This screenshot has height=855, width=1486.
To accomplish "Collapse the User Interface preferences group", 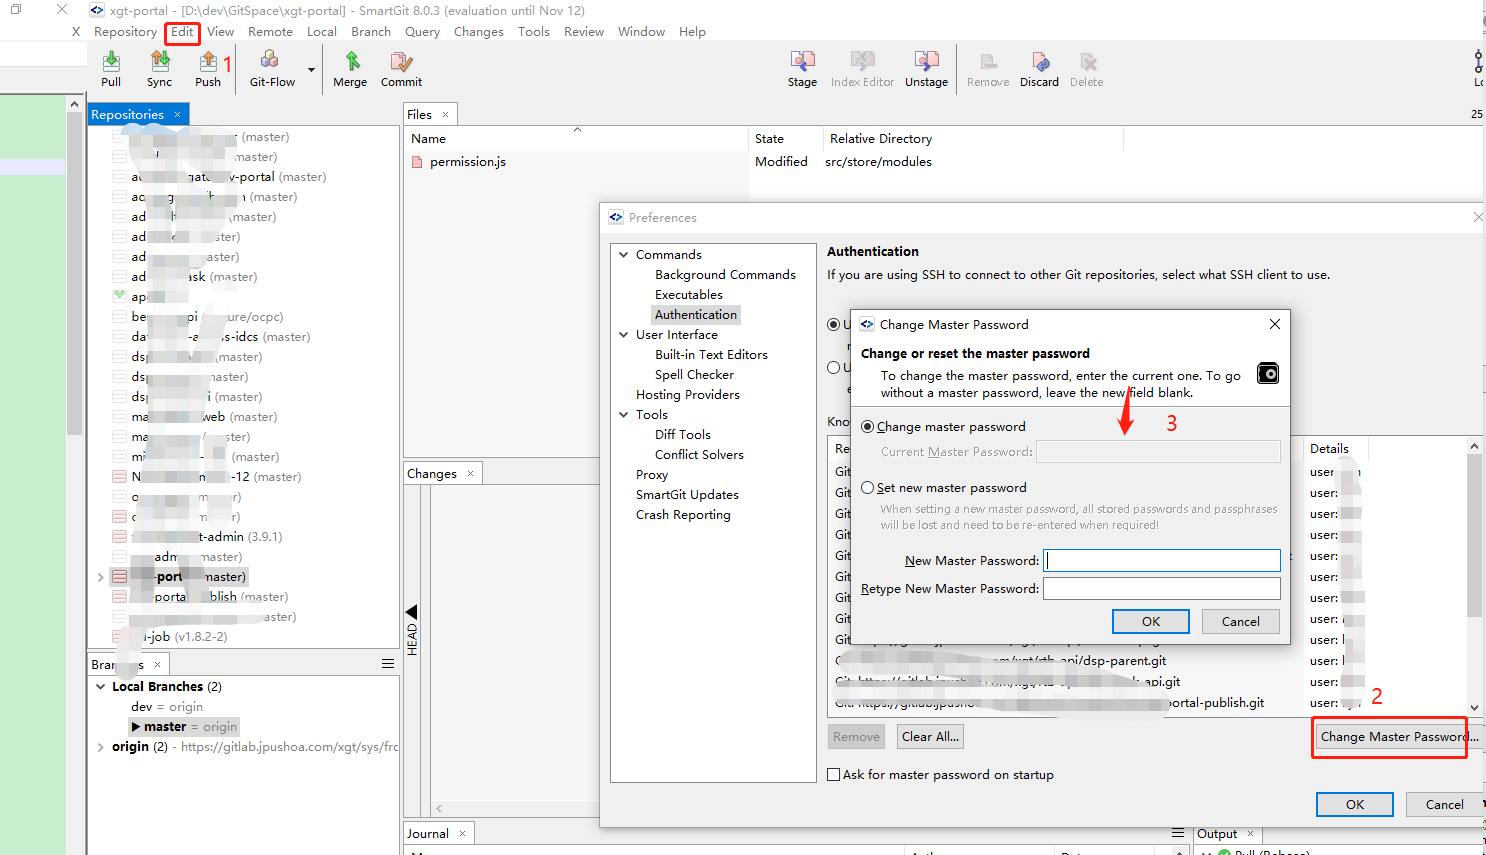I will tap(624, 335).
